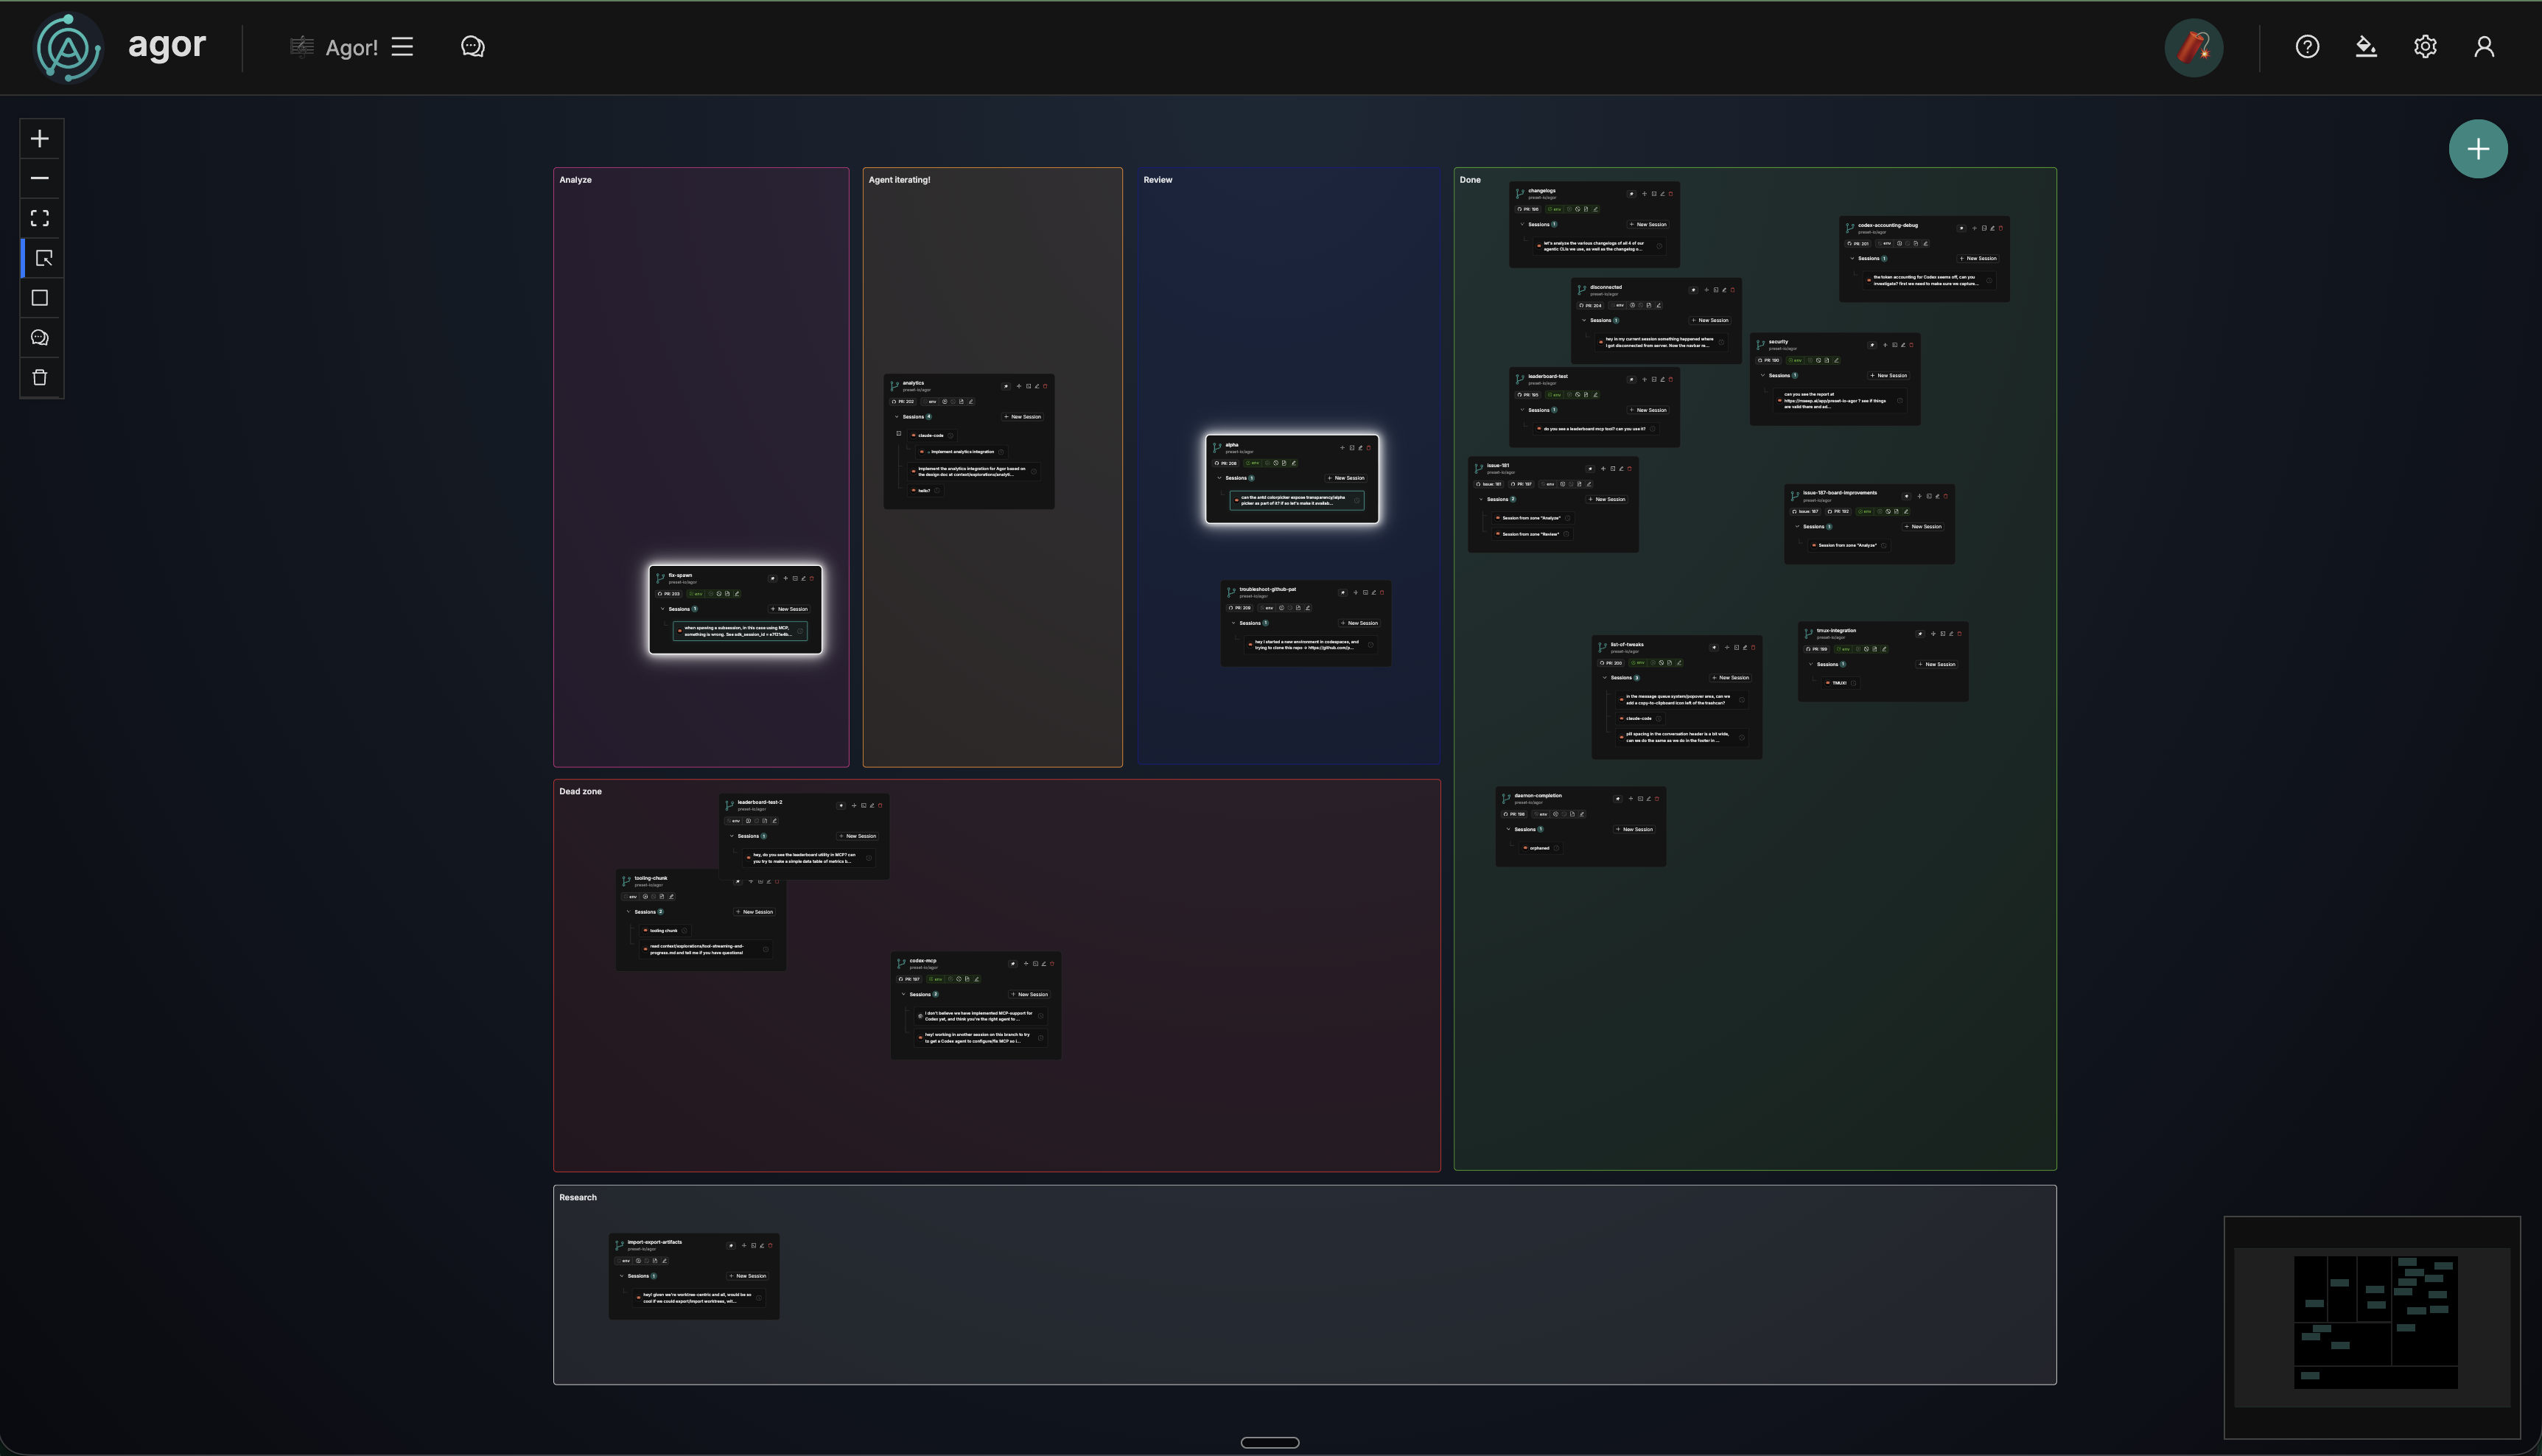Viewport: 2542px width, 1456px height.
Task: Collapse the Sessions list on the analytics card
Action: (897, 417)
